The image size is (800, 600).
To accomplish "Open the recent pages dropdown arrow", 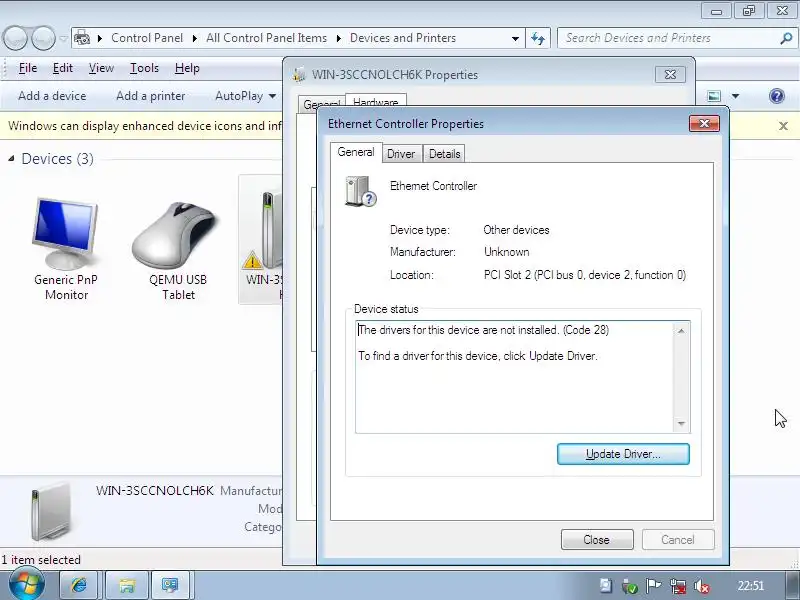I will click(x=63, y=38).
